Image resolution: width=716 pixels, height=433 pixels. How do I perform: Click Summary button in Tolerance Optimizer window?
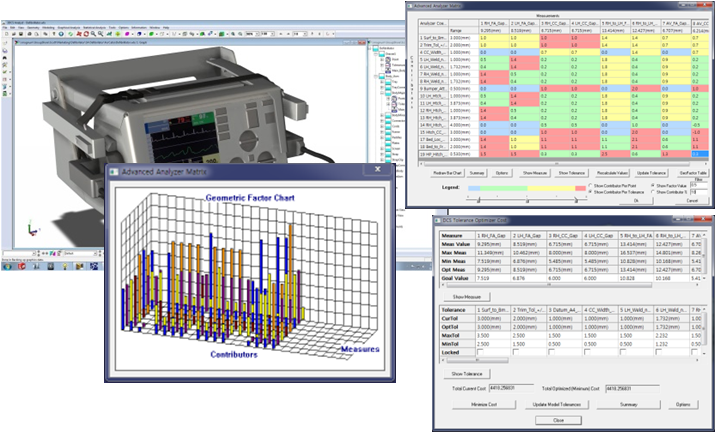628,405
